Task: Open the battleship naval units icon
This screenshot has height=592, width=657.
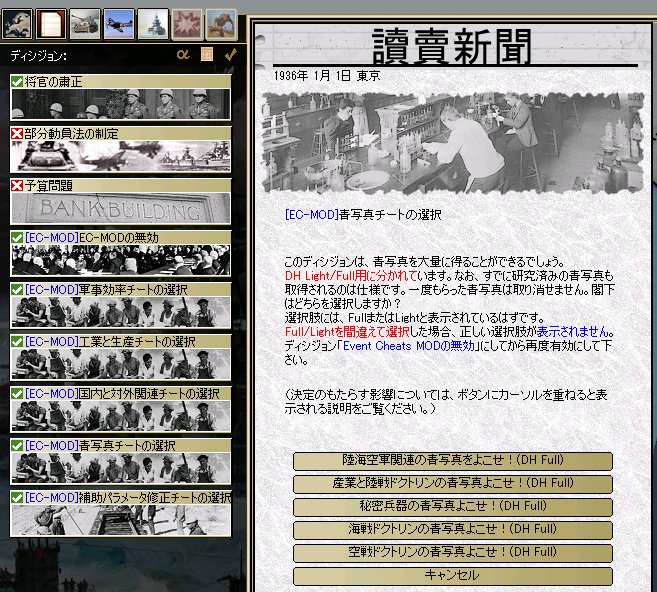Action: click(x=154, y=22)
